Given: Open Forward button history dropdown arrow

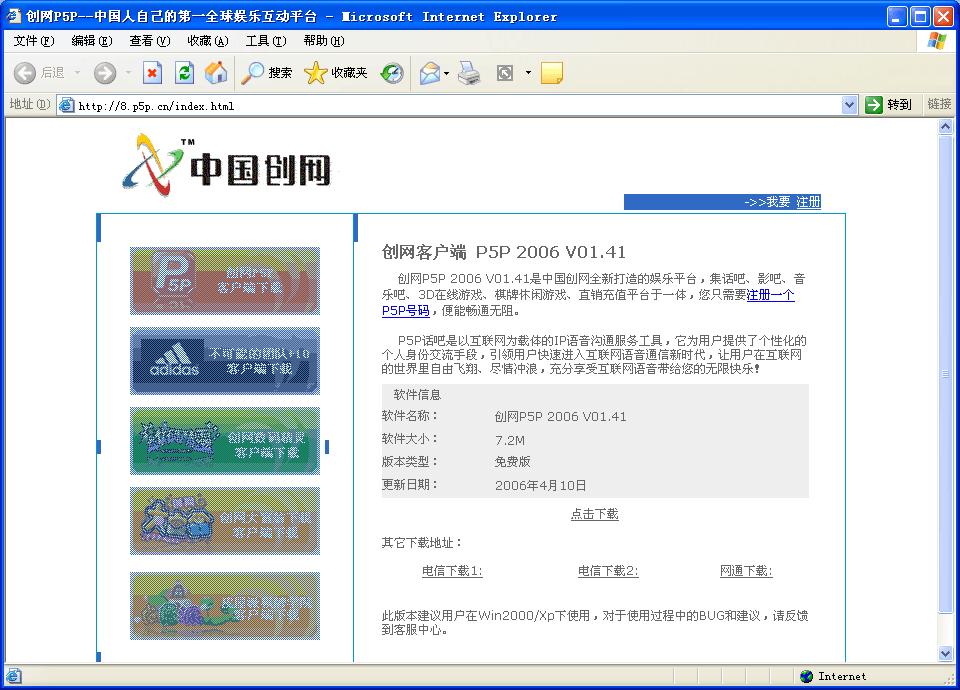Looking at the screenshot, I should point(128,73).
